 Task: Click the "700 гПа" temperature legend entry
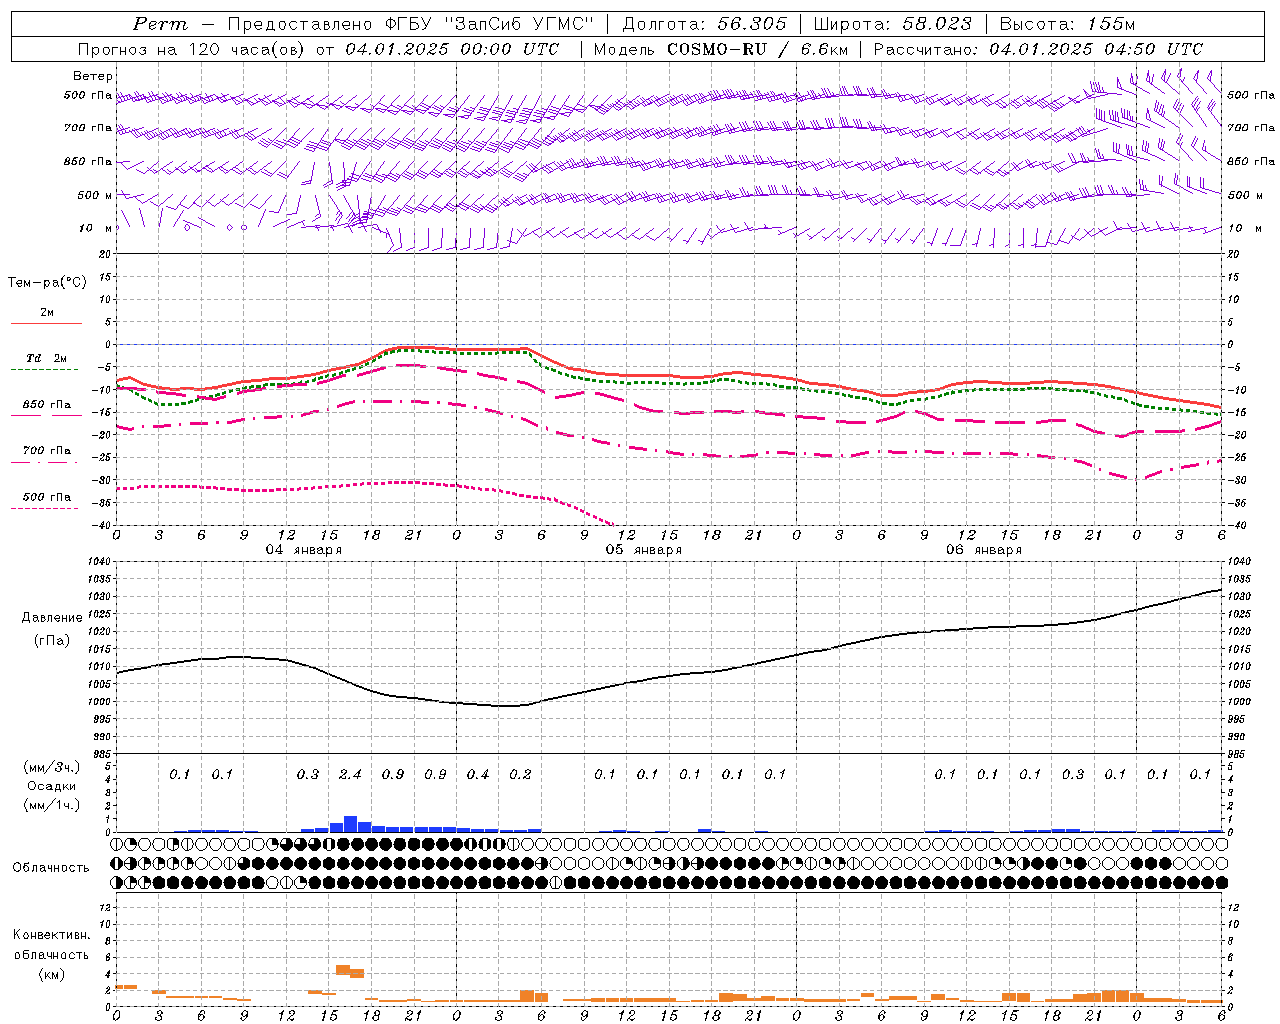pos(46,450)
